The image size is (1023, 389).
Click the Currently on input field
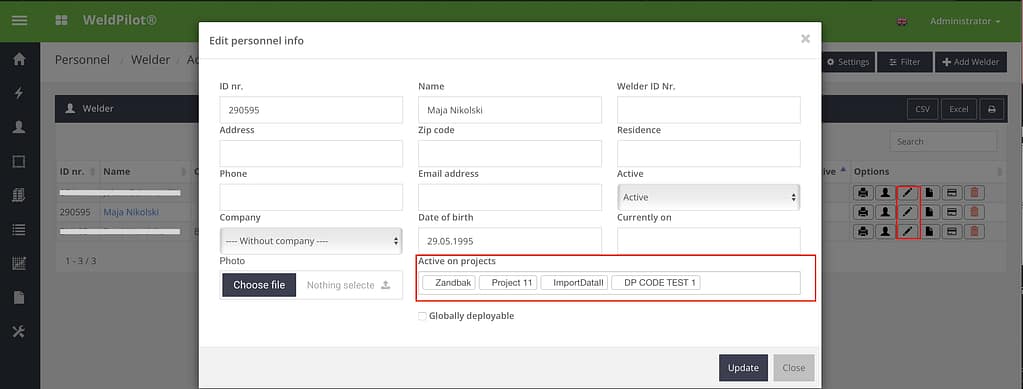709,240
